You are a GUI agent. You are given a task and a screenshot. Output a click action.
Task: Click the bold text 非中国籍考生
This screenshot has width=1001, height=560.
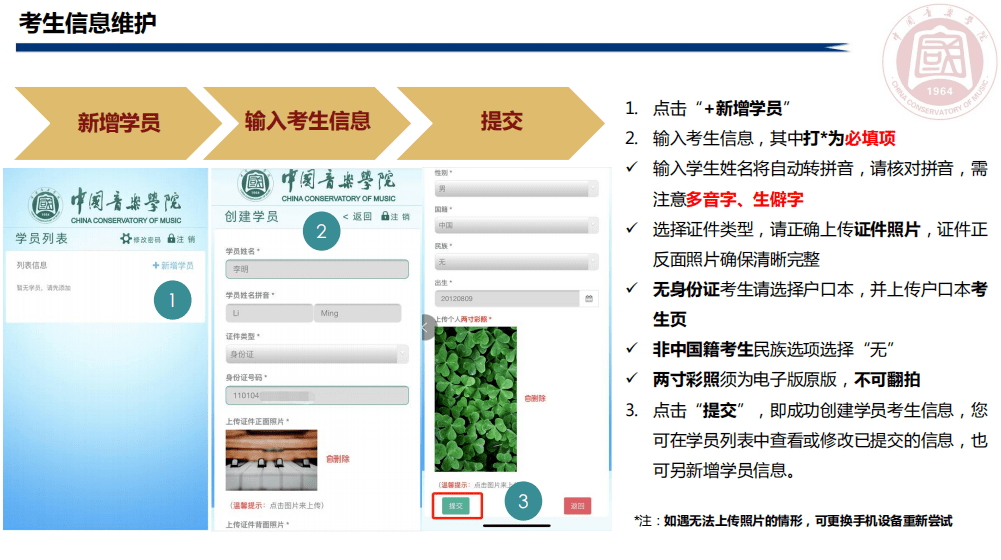tap(703, 350)
